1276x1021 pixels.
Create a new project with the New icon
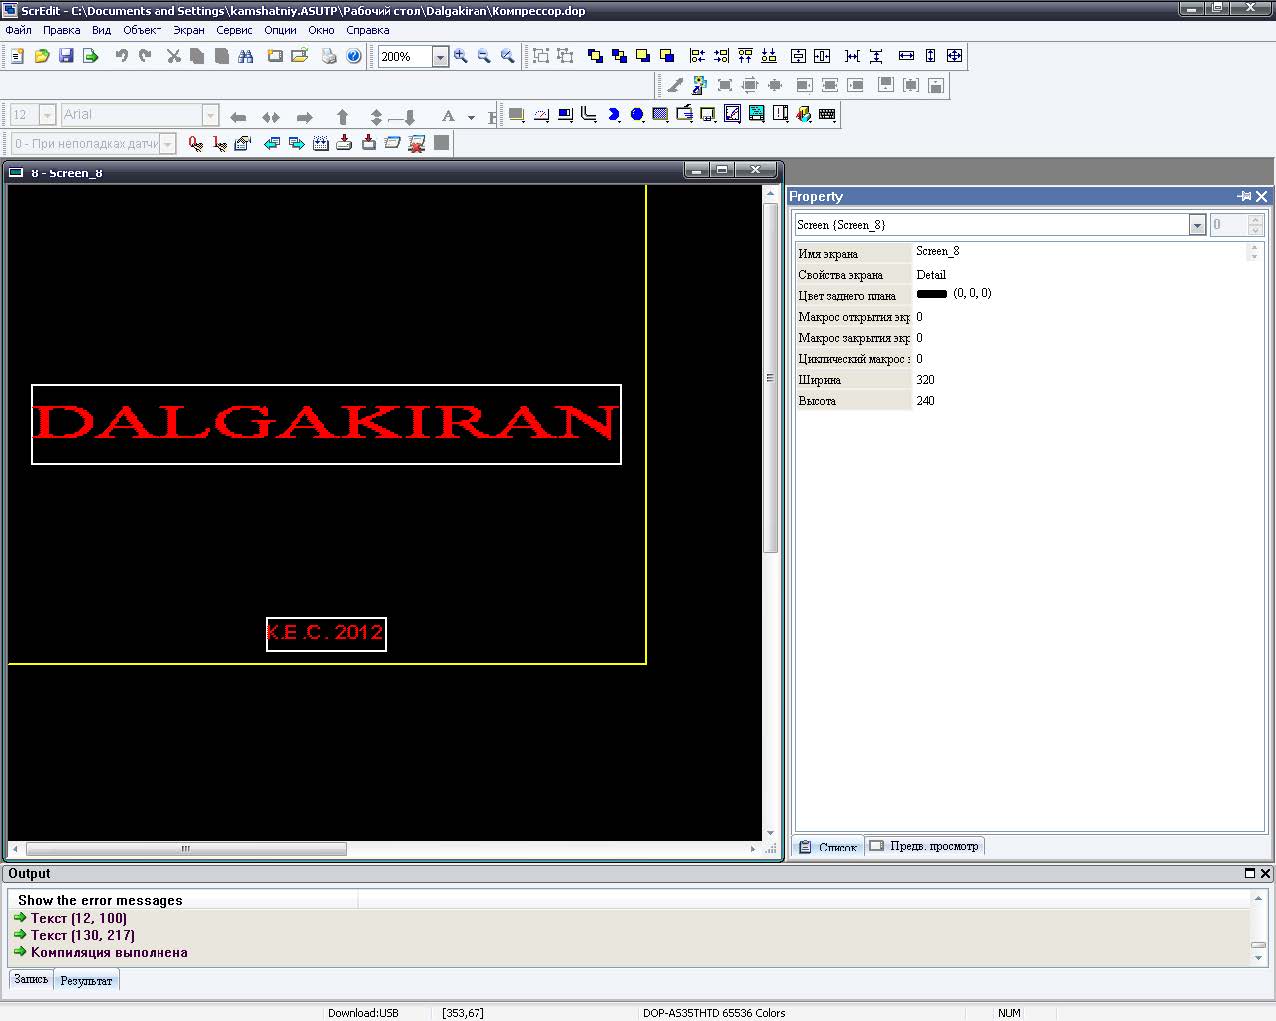tap(17, 56)
